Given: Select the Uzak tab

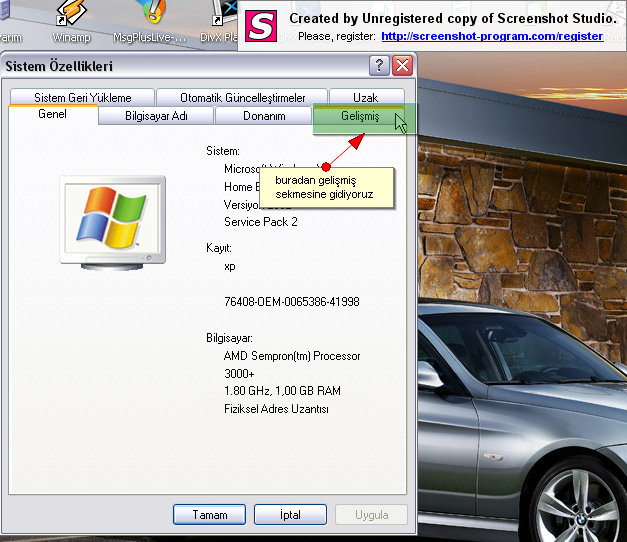Looking at the screenshot, I should pos(365,98).
